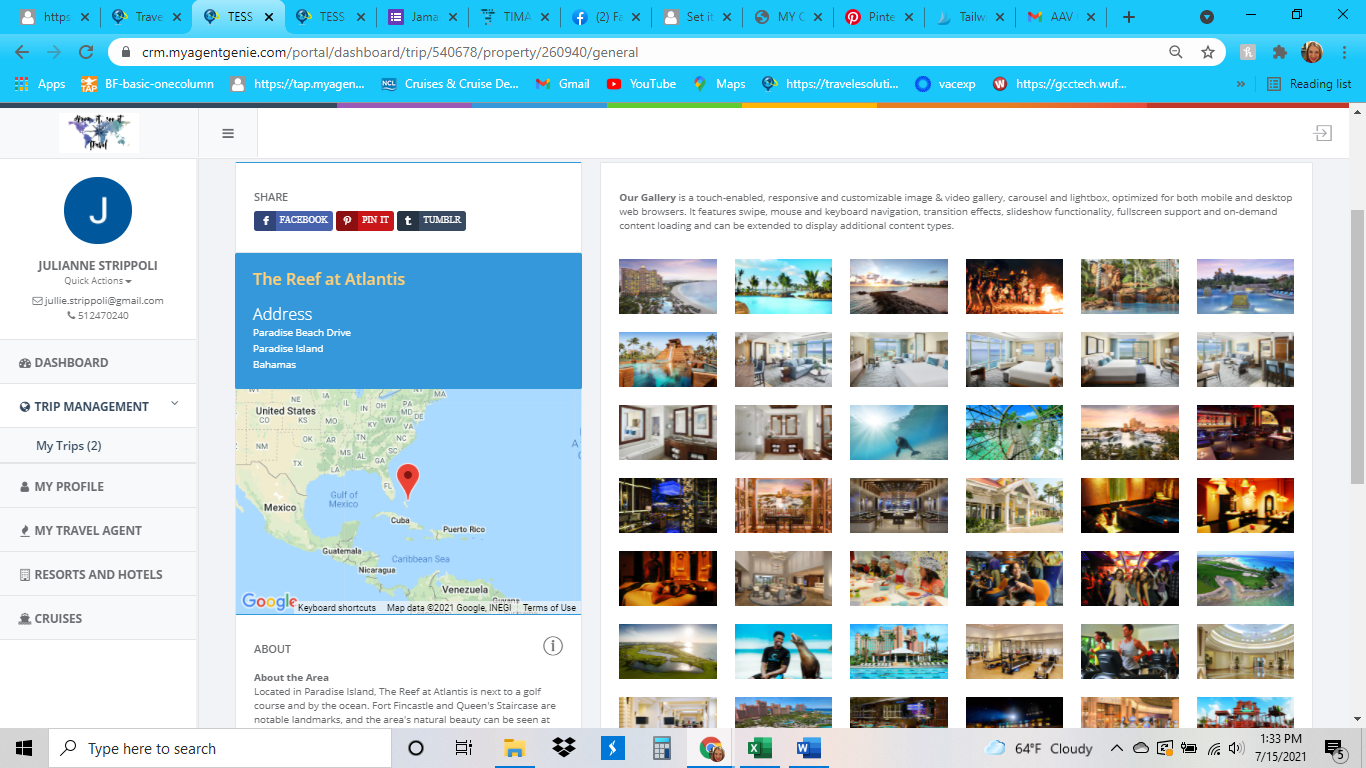Open man with sea lion thumbnail

click(x=783, y=651)
